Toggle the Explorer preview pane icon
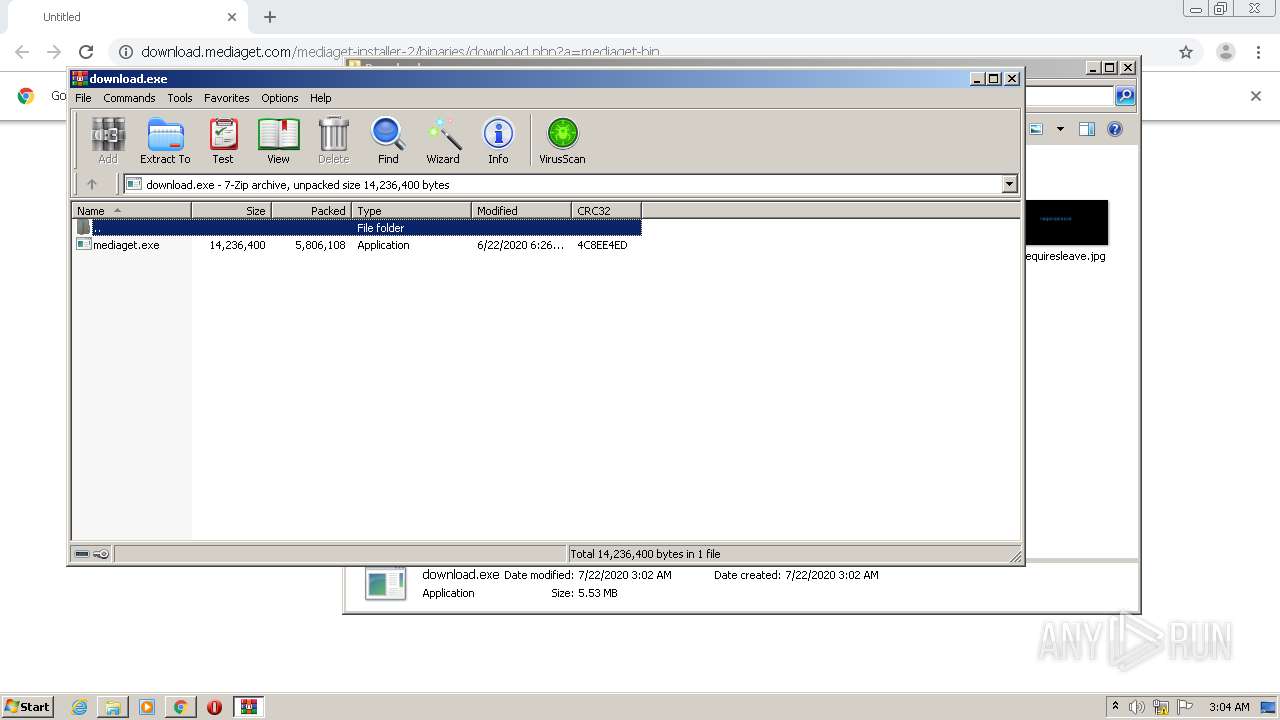The width and height of the screenshot is (1280, 720). [x=1087, y=129]
